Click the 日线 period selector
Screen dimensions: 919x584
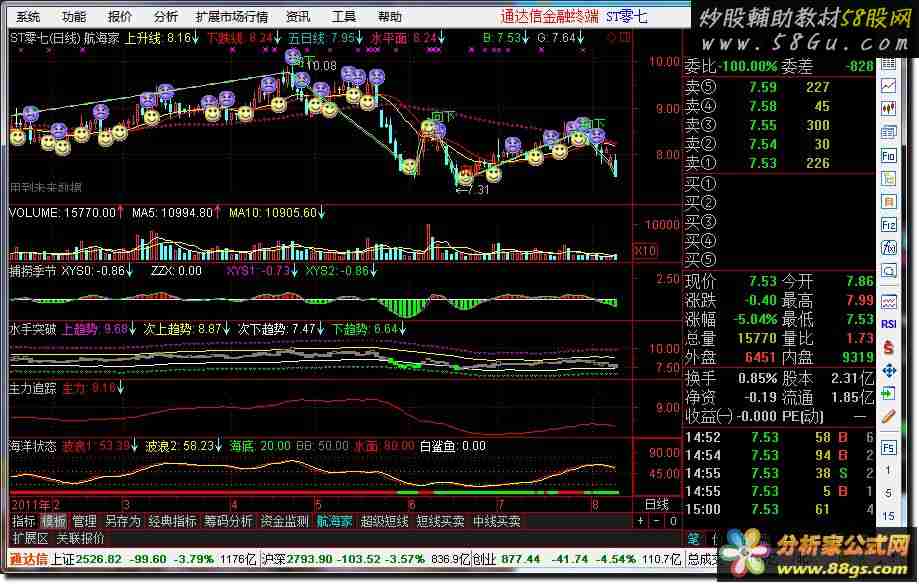click(x=656, y=504)
